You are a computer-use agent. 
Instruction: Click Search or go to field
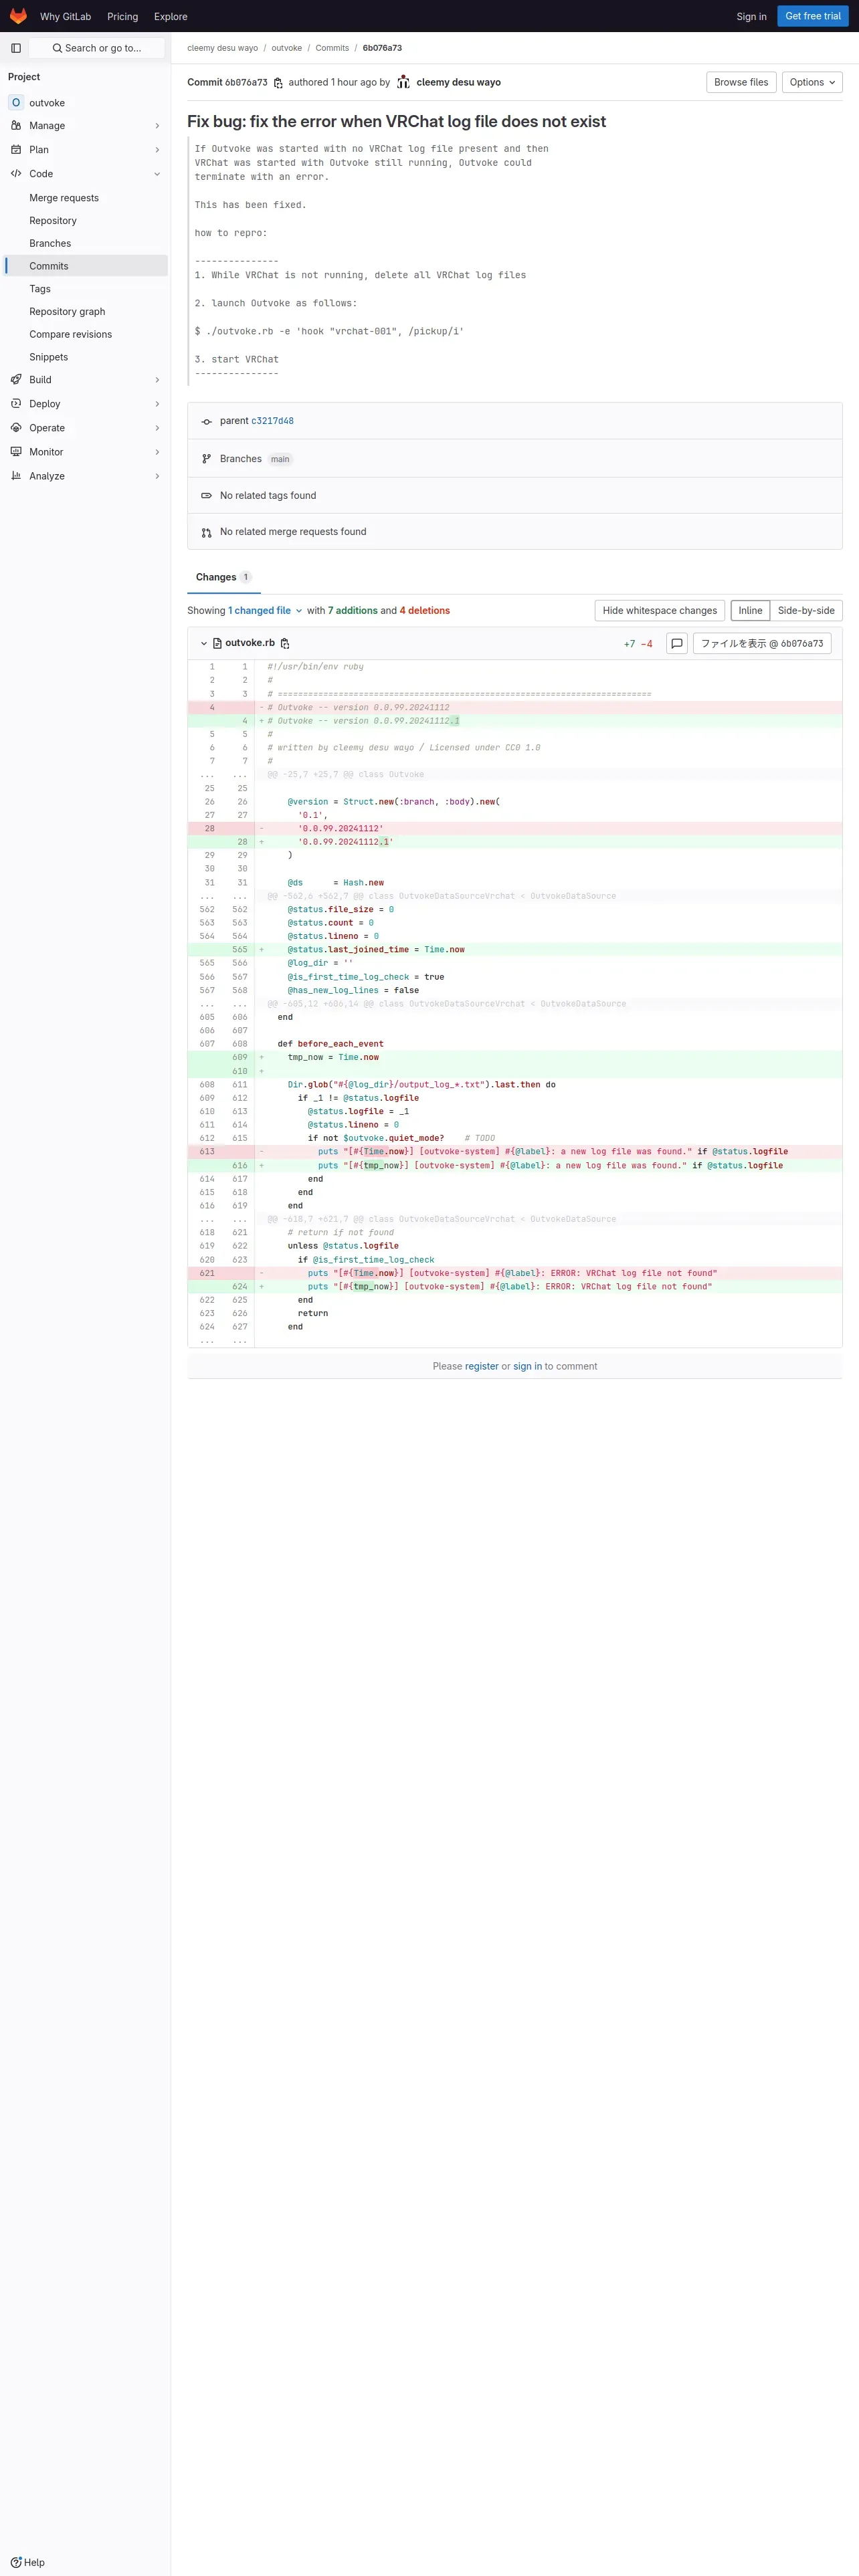click(97, 48)
